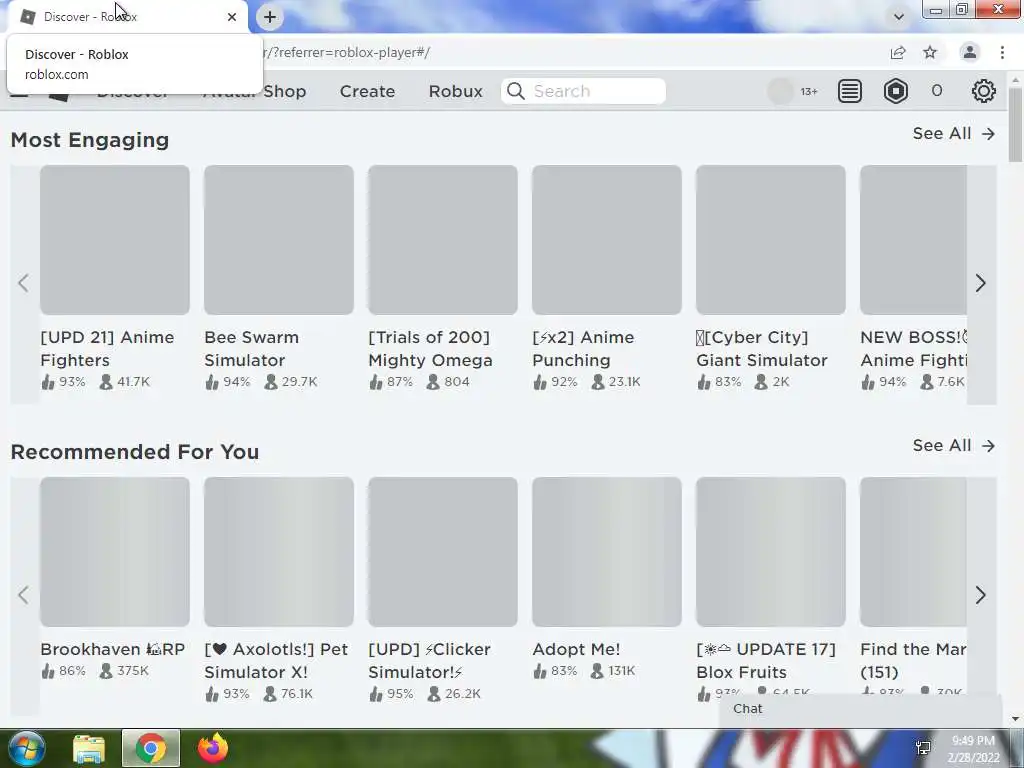Open the Mighty Omega game thumbnail
This screenshot has width=1024, height=768.
(443, 240)
